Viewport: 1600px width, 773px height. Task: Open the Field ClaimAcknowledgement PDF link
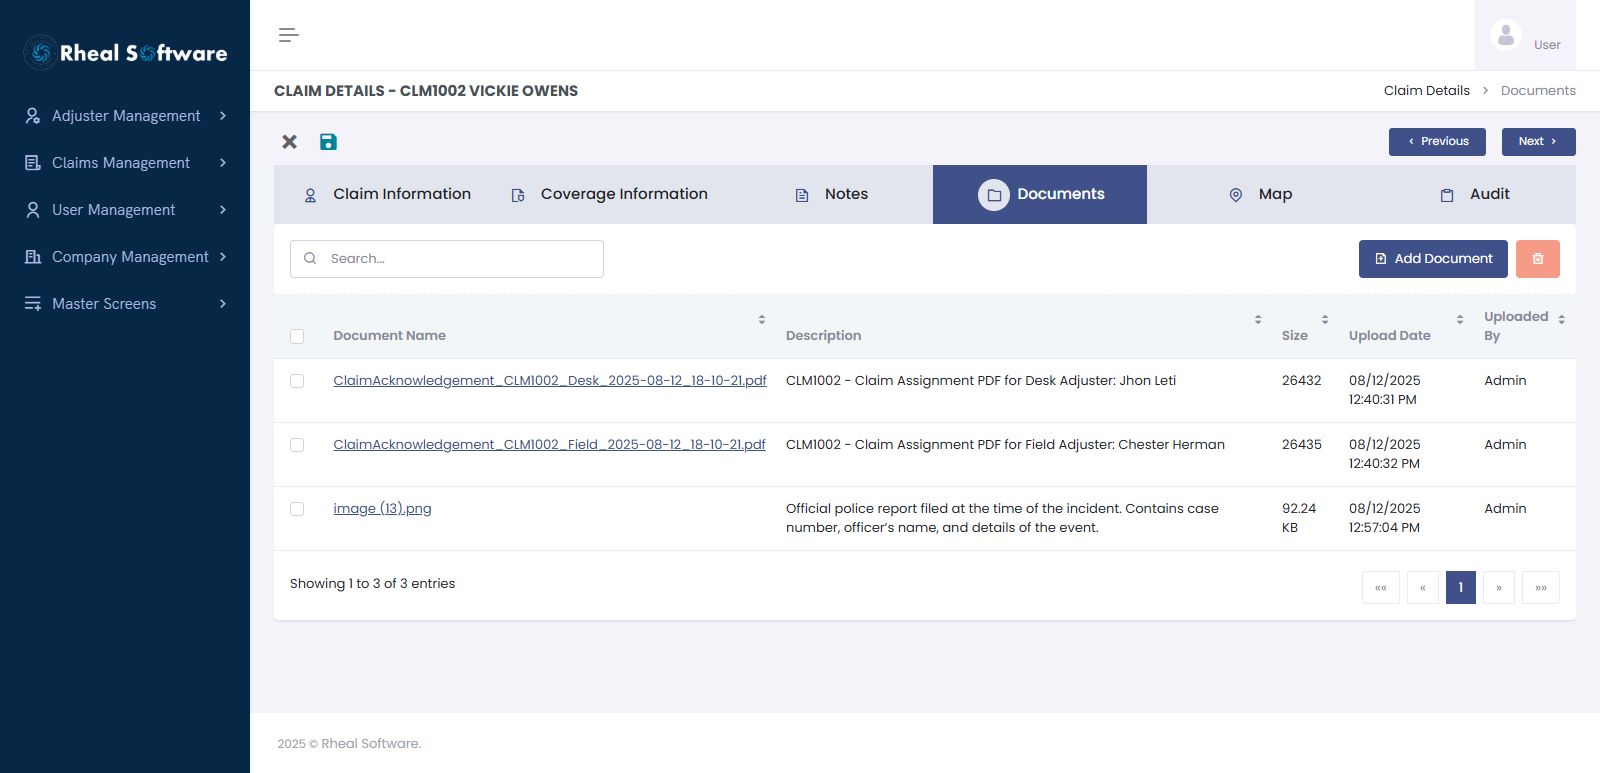(x=549, y=445)
